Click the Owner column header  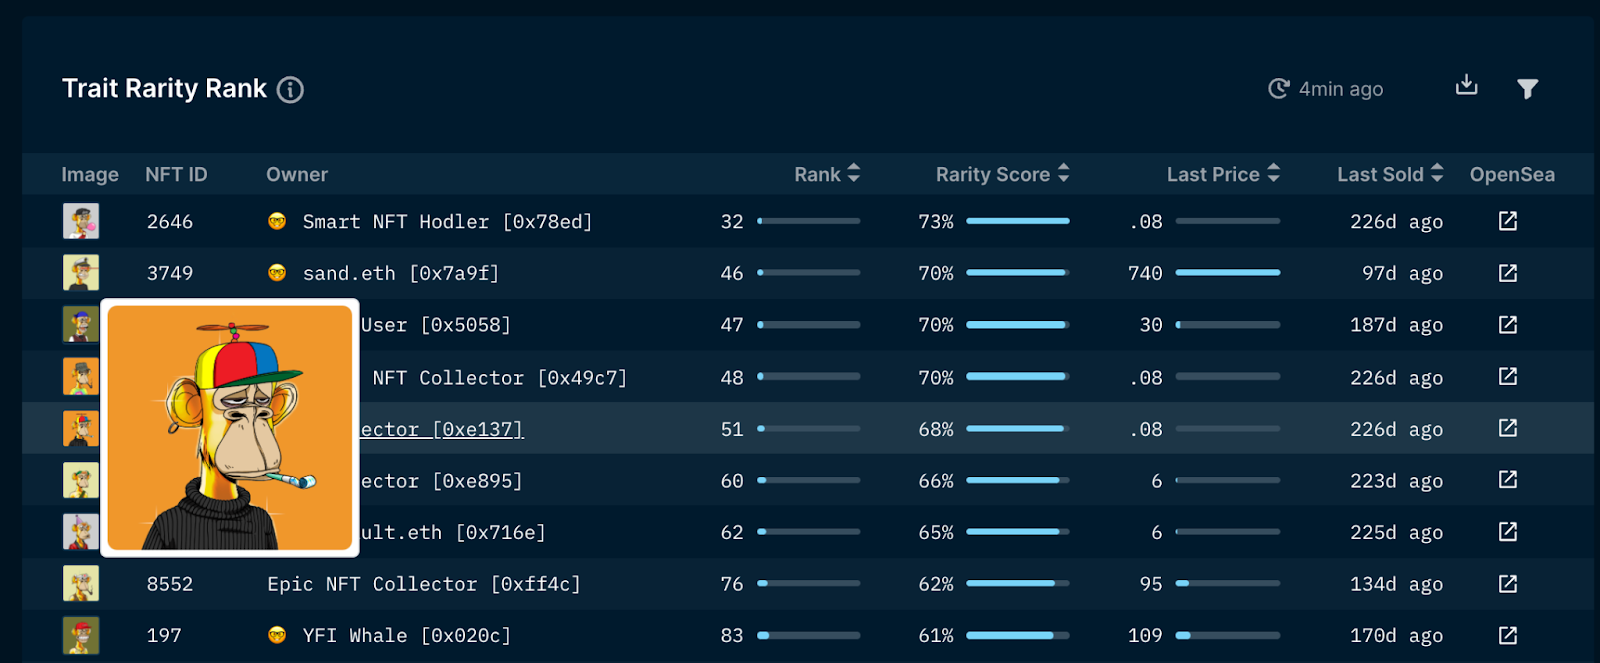[297, 174]
